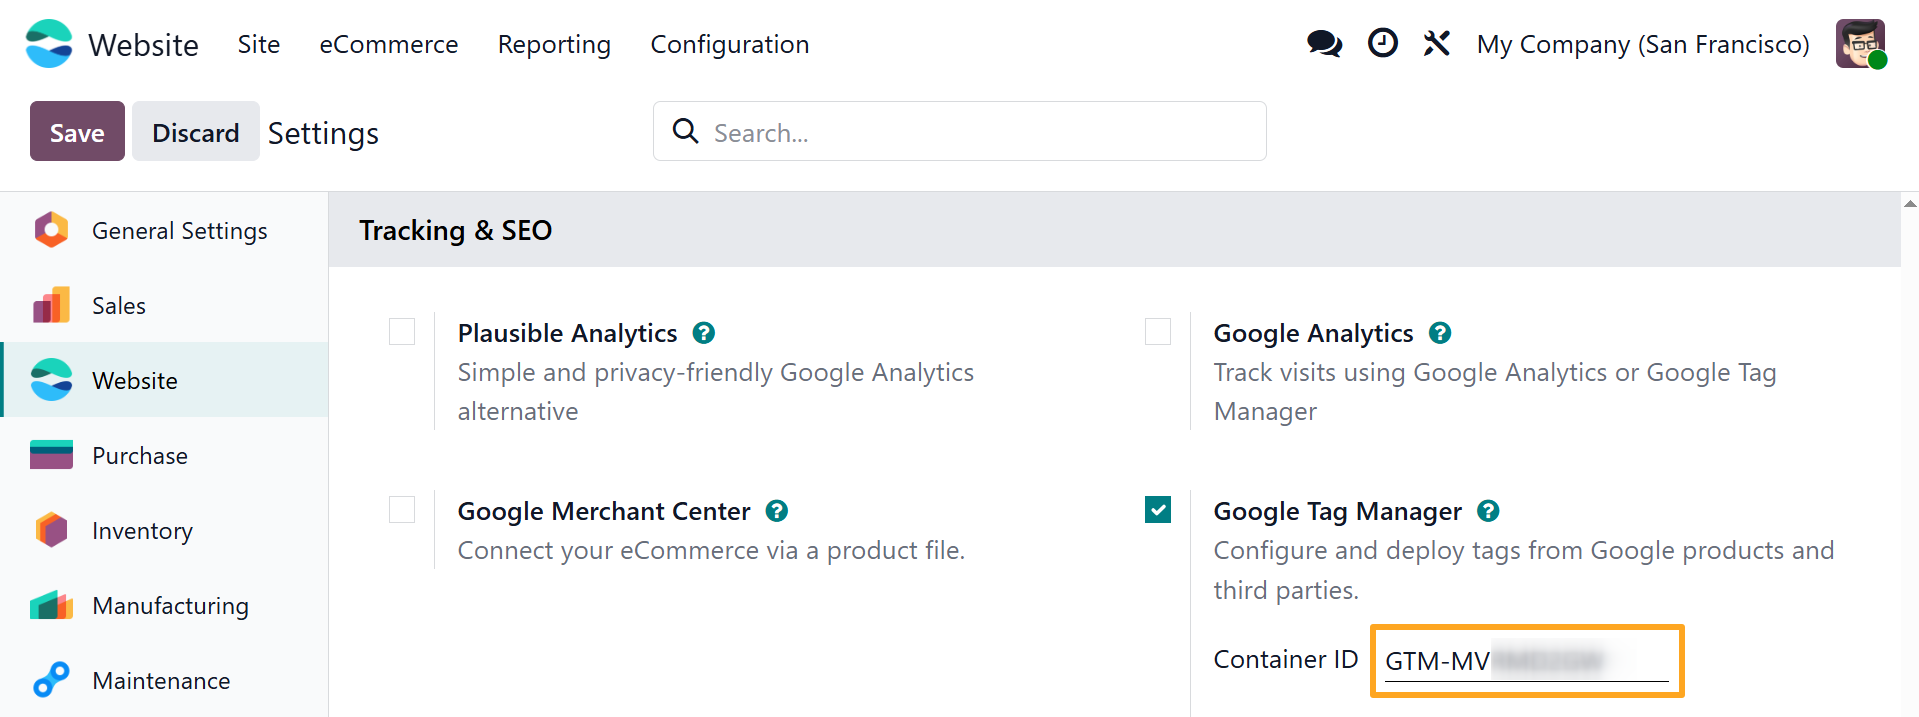Click the Maintenance wrench icon
1919x717 pixels.
click(x=51, y=680)
